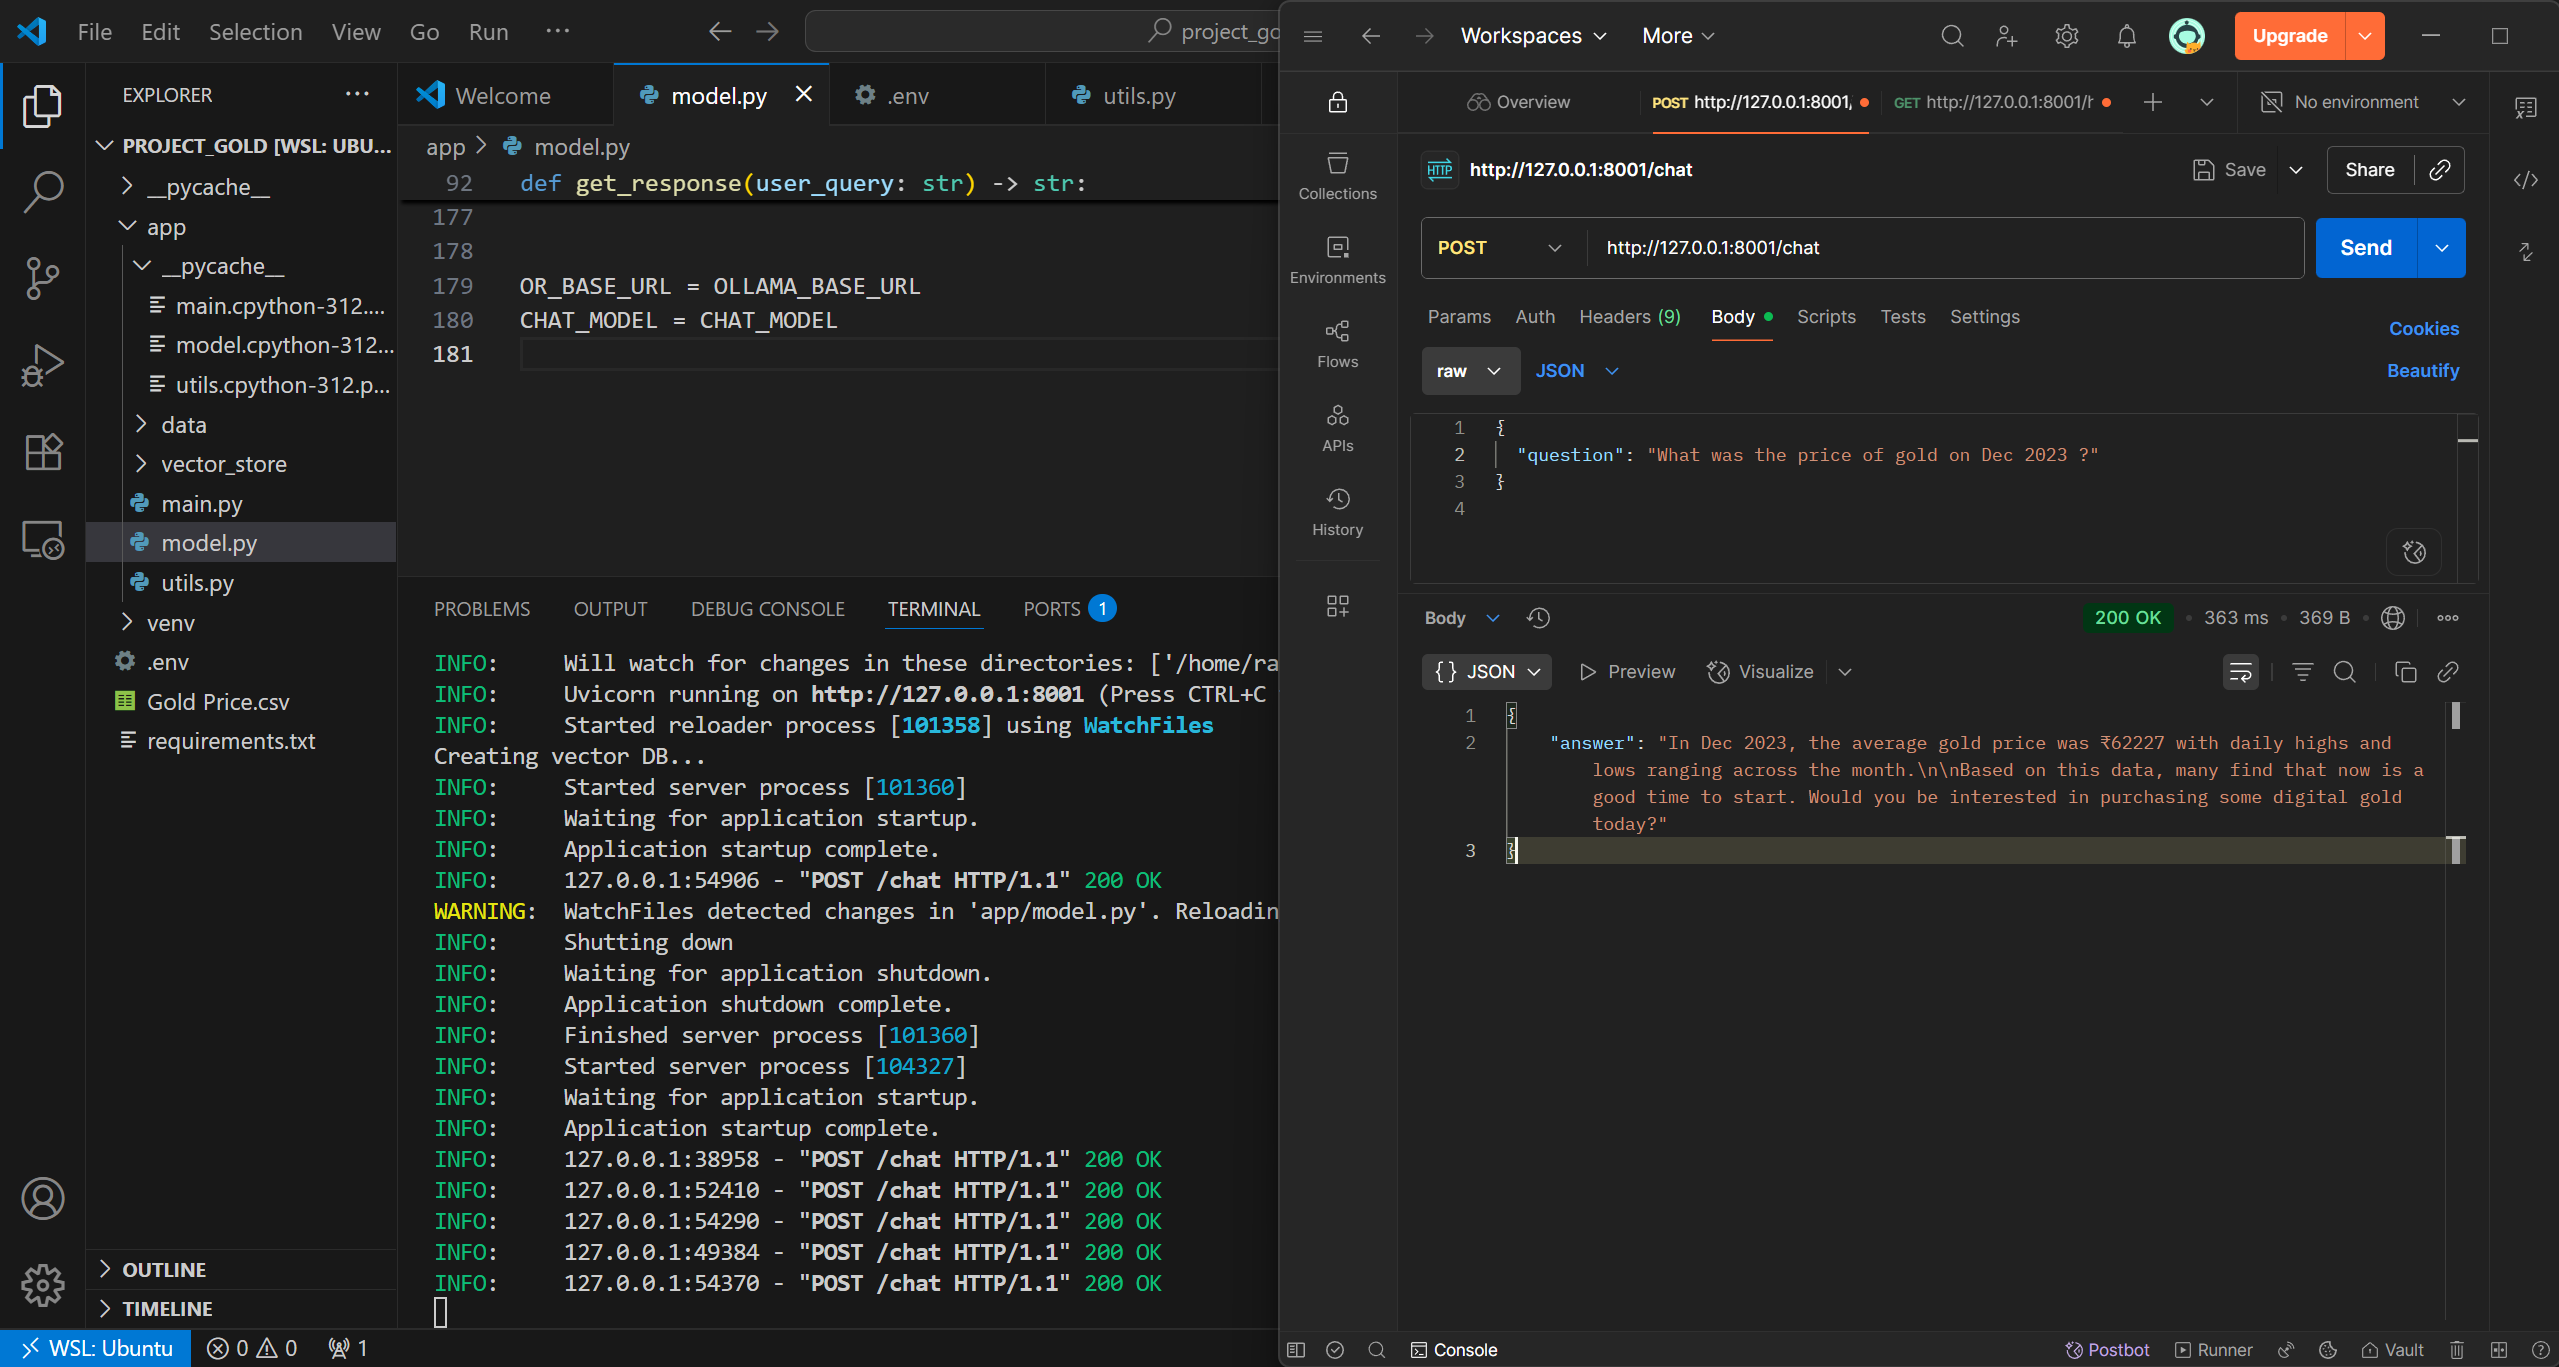The image size is (2559, 1367).
Task: Click Postman notifications bell icon
Action: click(2126, 36)
